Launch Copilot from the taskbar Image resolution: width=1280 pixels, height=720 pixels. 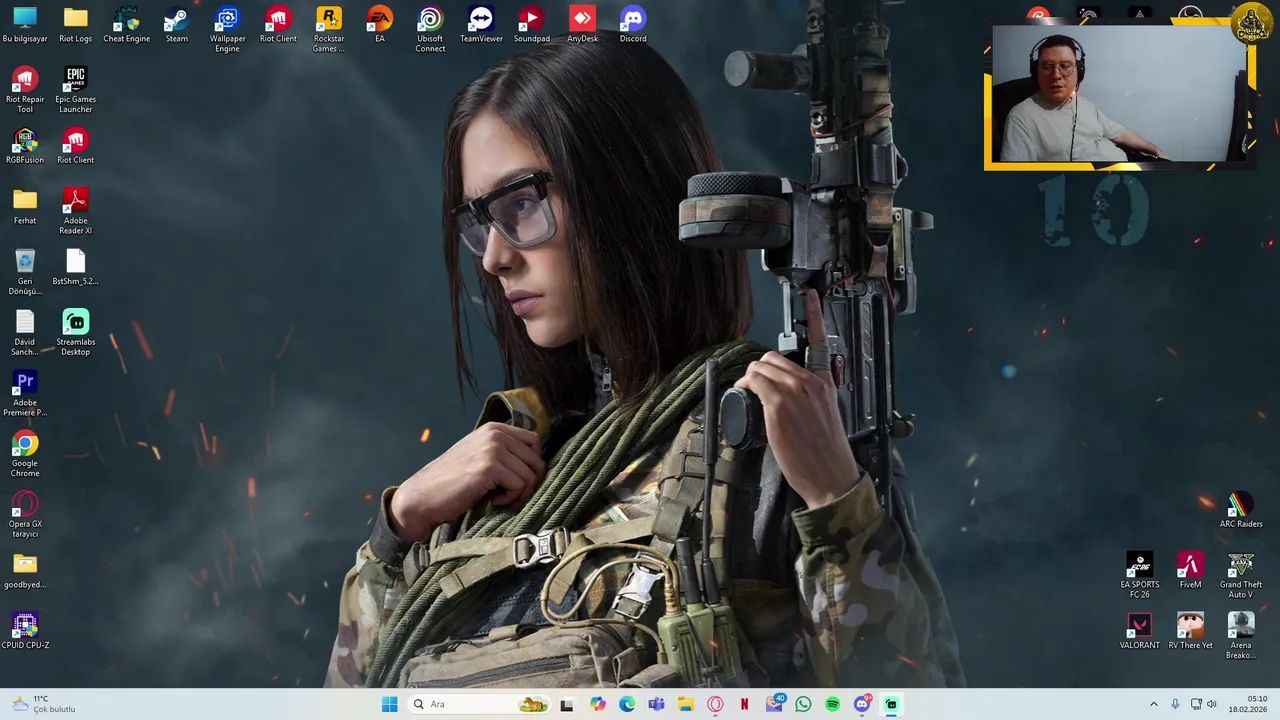tap(597, 704)
